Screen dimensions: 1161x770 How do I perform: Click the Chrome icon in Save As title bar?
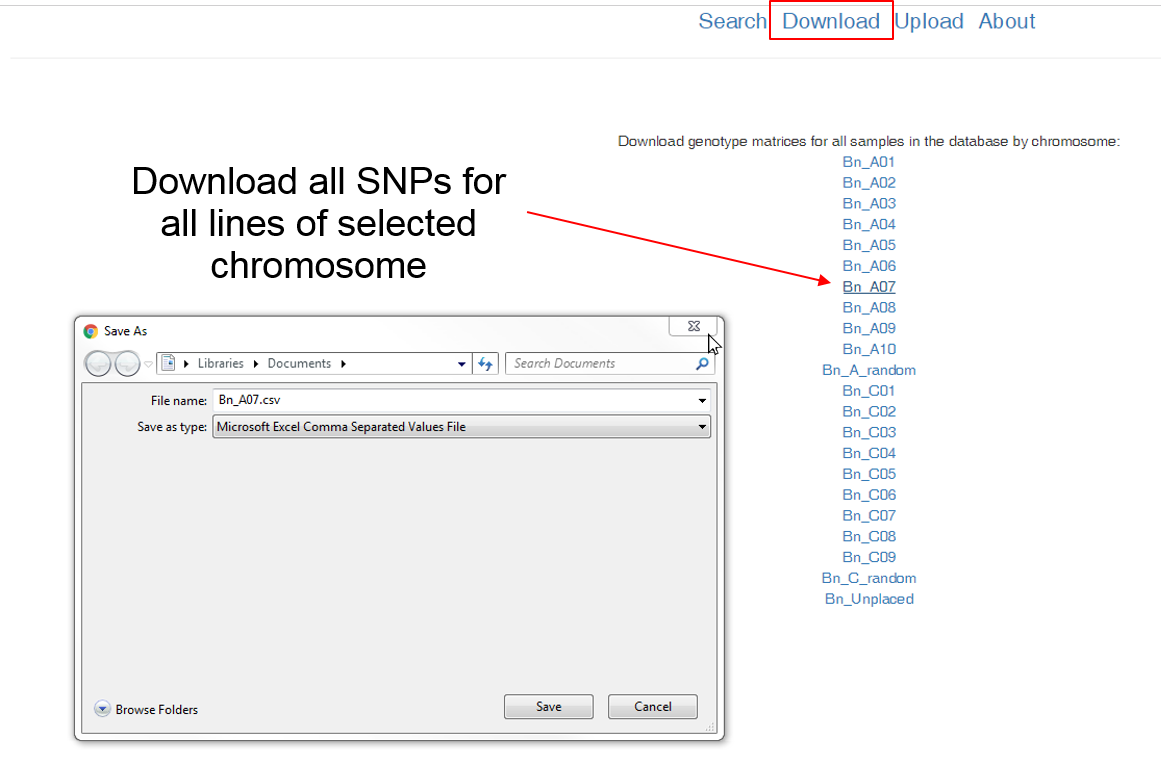pyautogui.click(x=90, y=331)
